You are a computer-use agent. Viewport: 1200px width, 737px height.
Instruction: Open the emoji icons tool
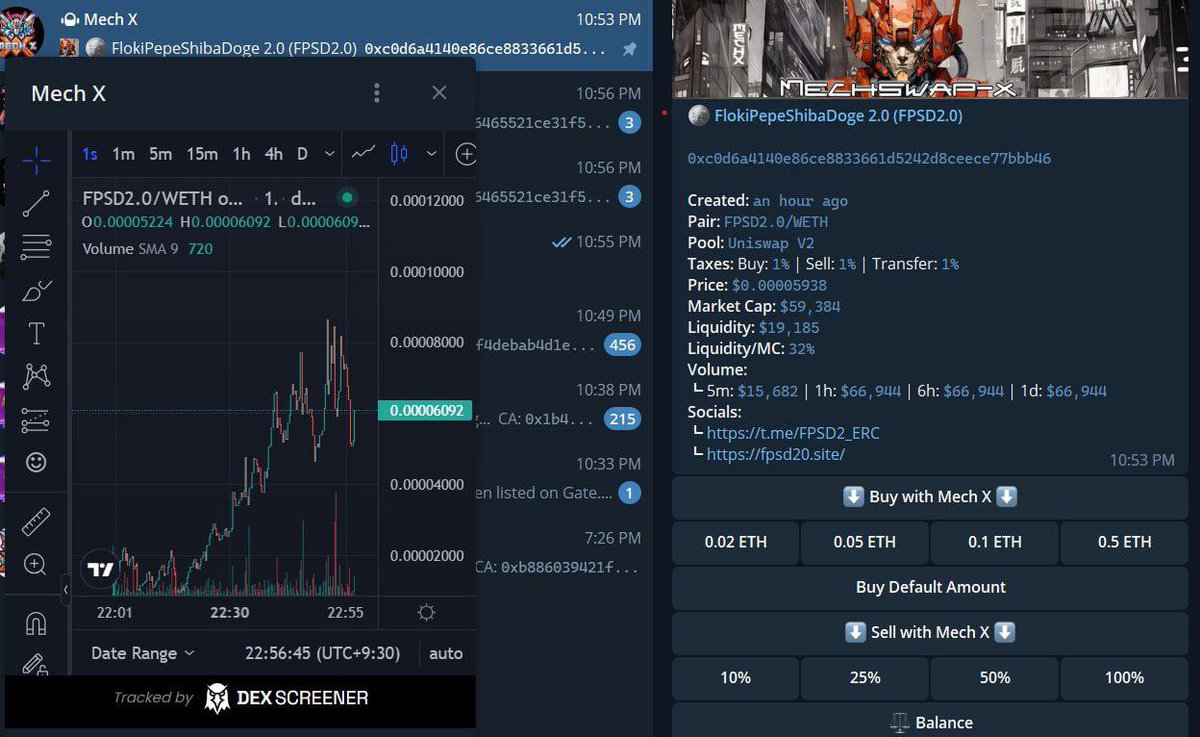pos(37,463)
